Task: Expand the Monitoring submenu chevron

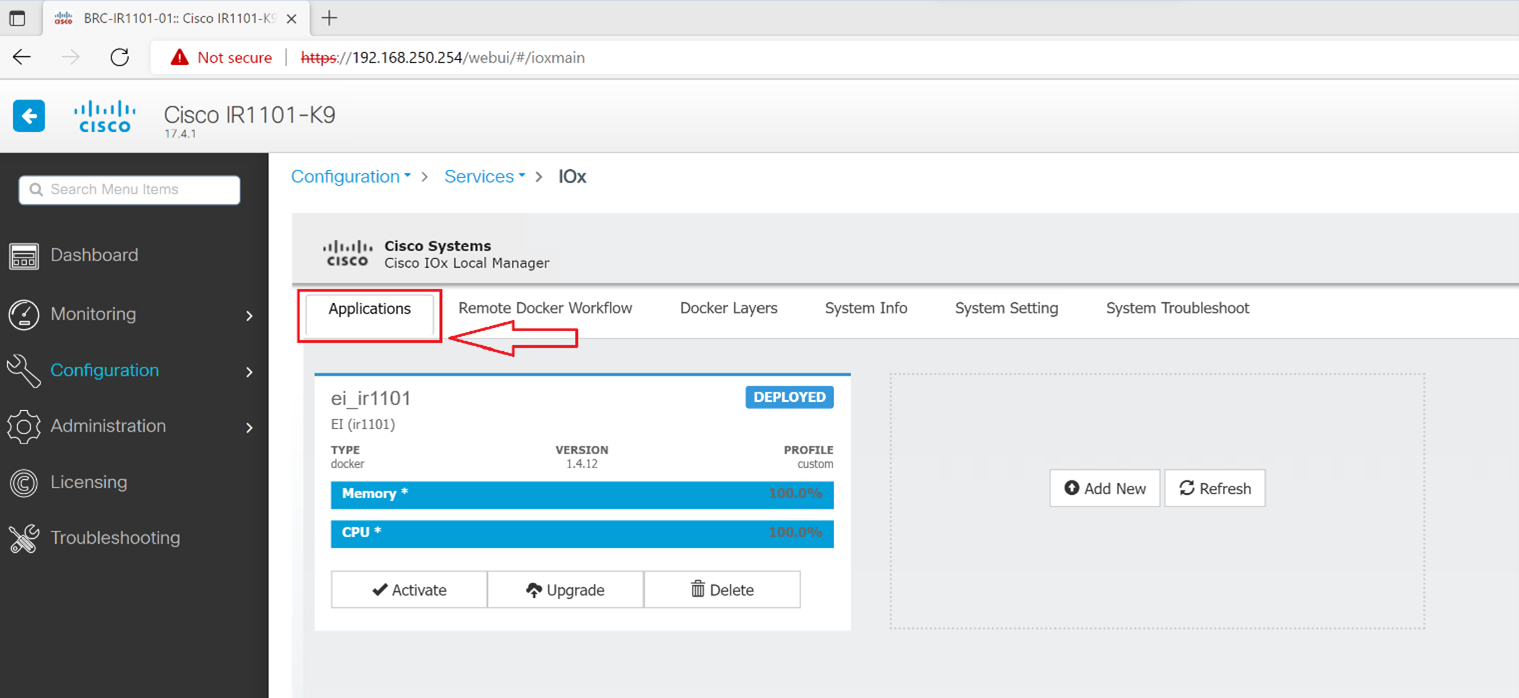Action: coord(249,316)
